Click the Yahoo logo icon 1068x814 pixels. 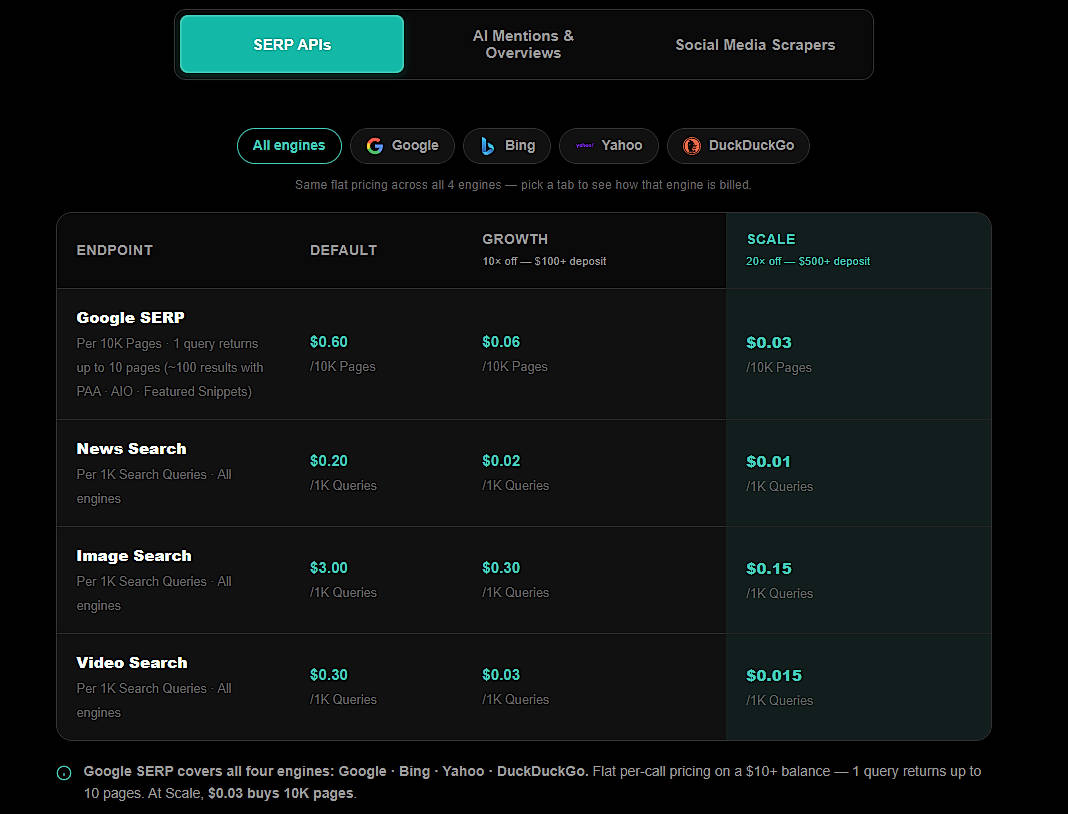coord(584,146)
